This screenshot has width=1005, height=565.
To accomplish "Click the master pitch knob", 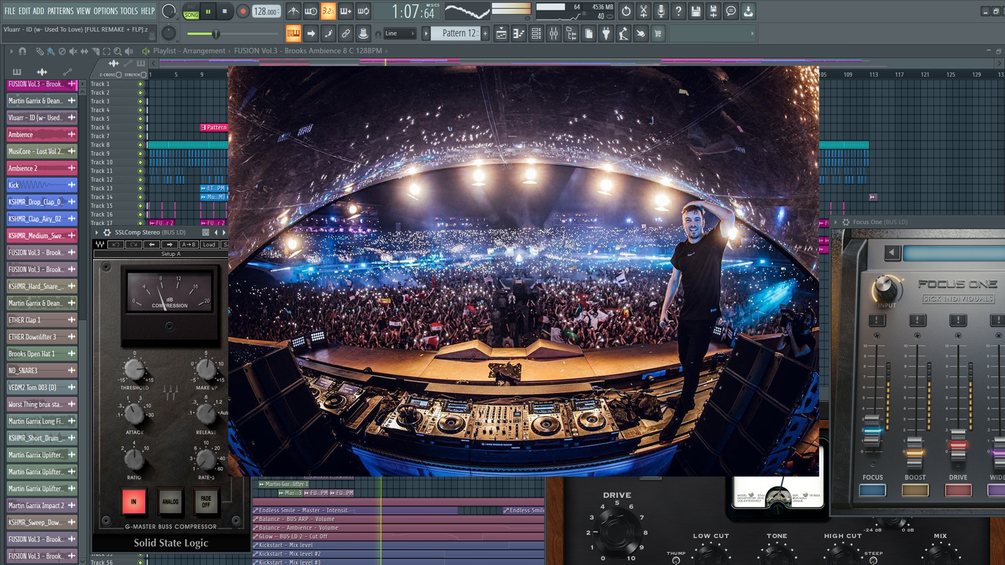I will coord(169,33).
